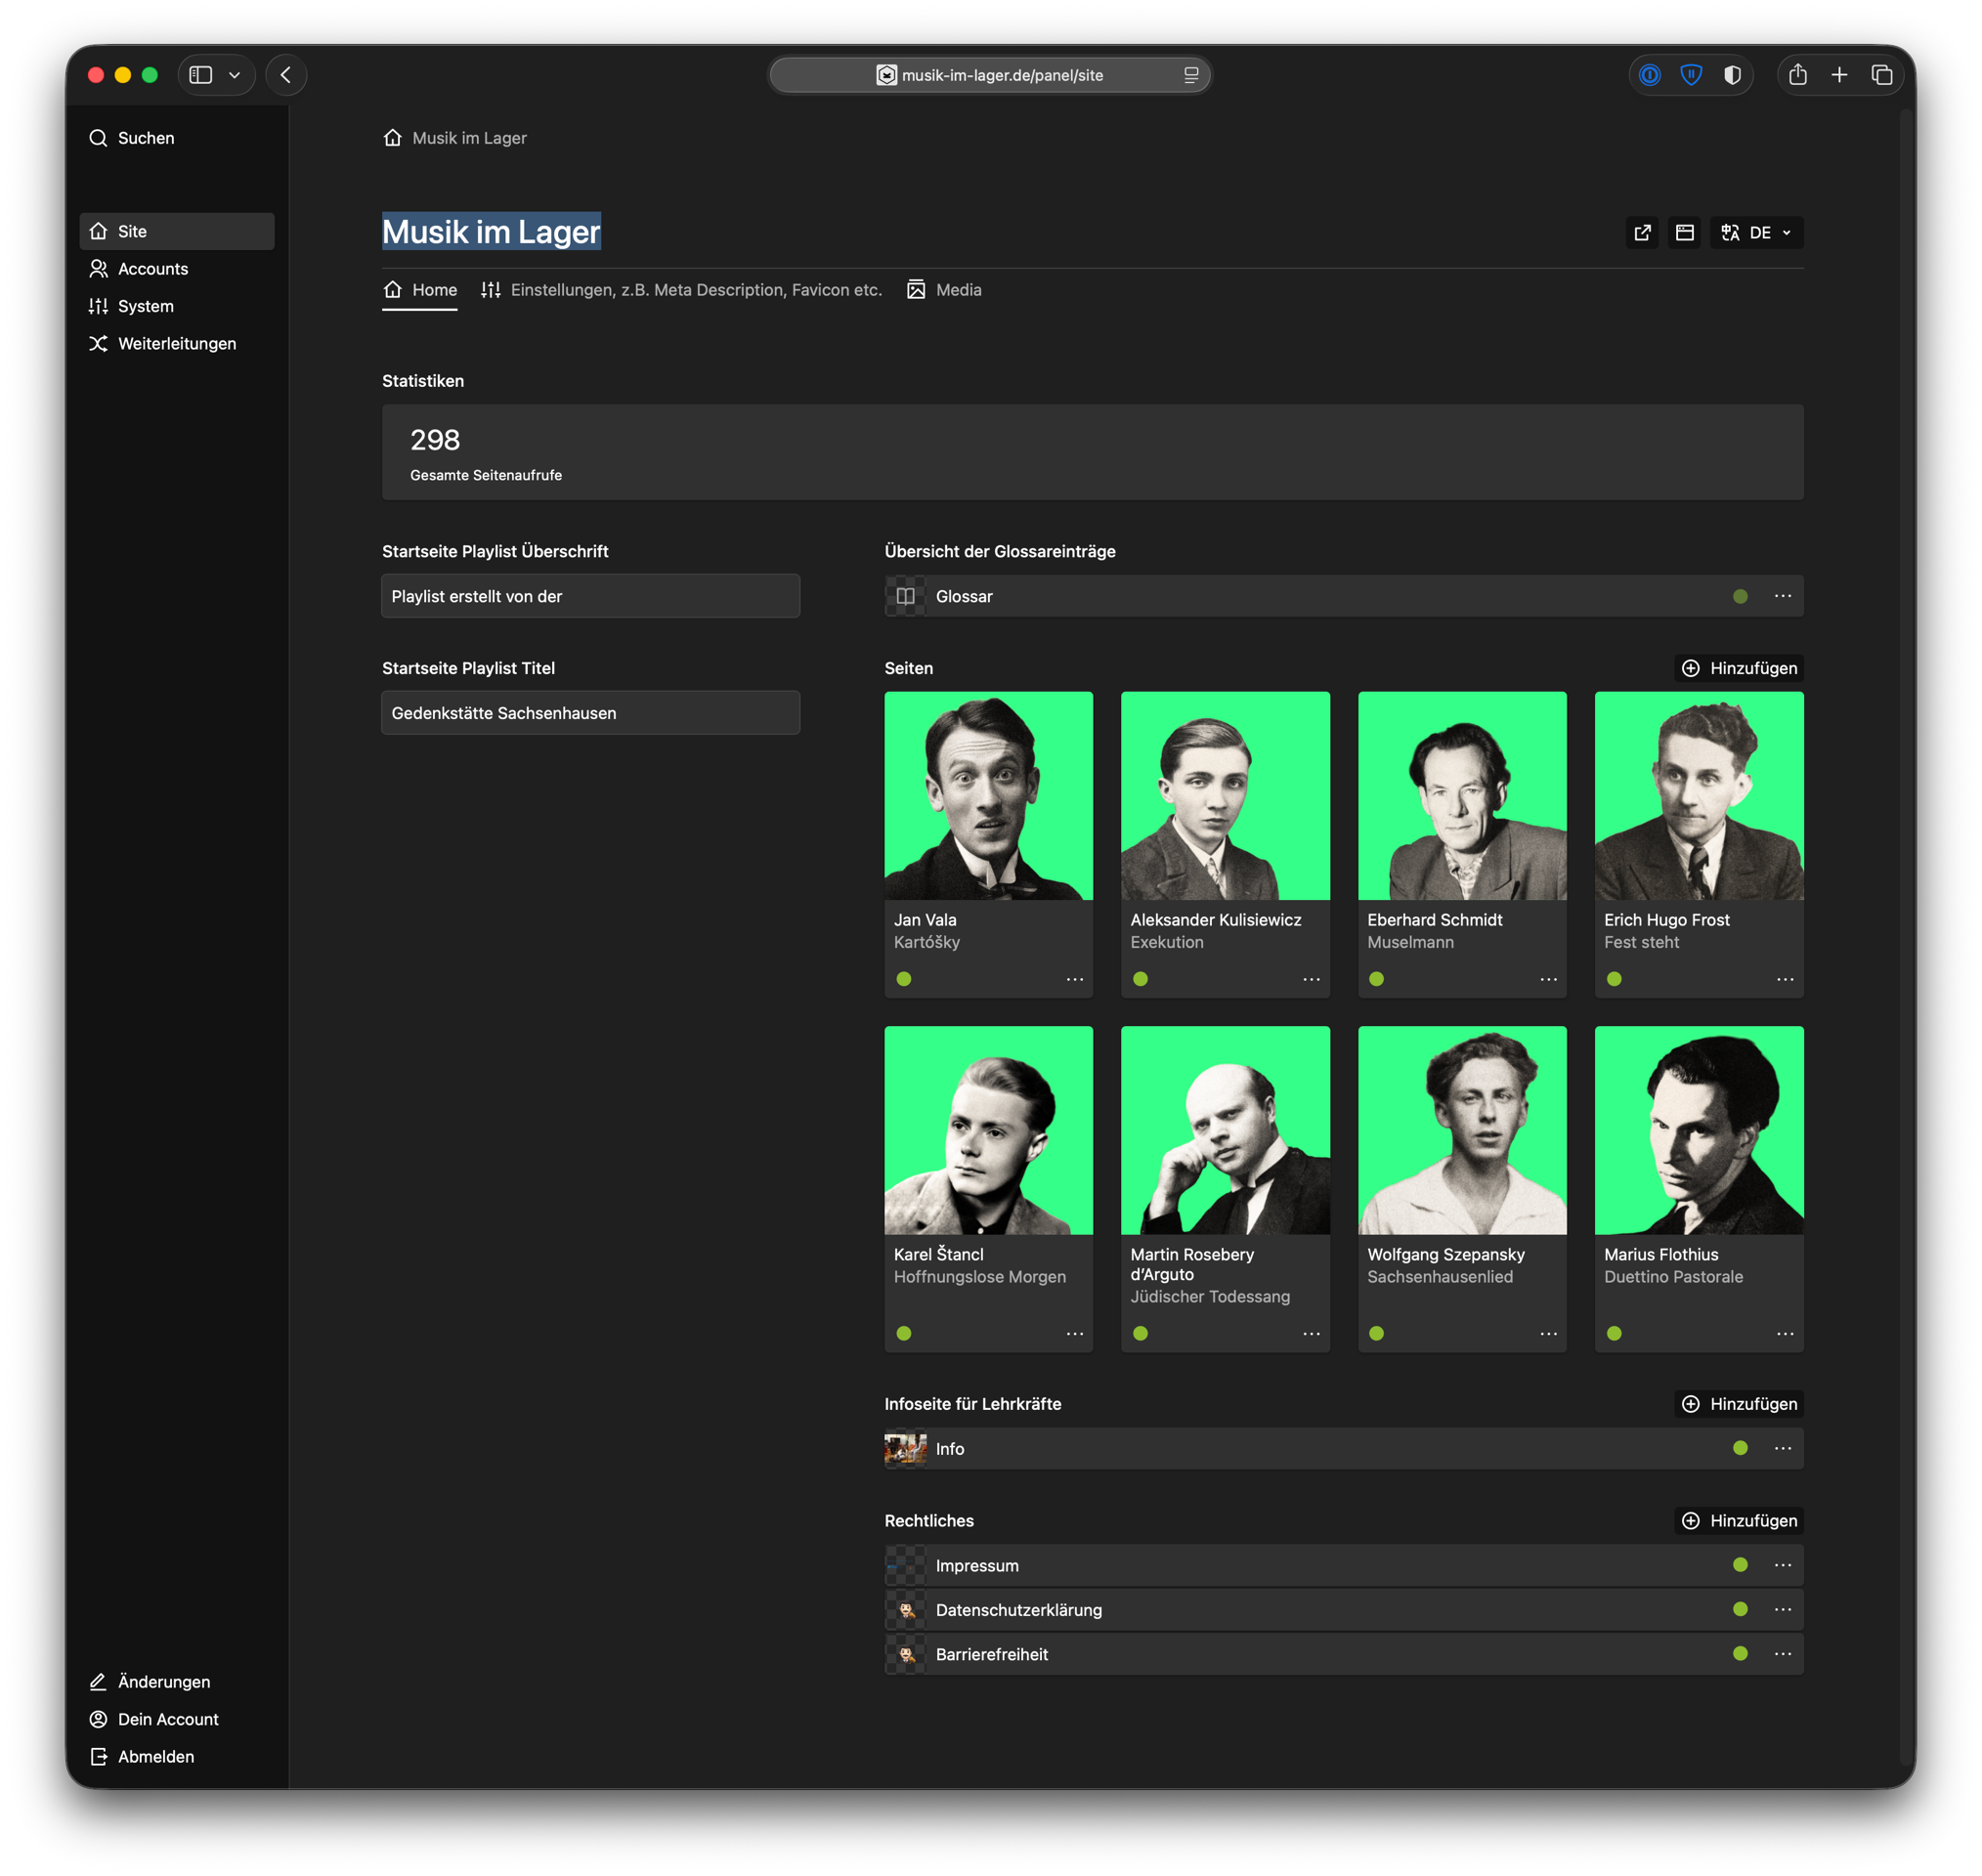Viewport: 1982px width, 1876px height.
Task: Toggle status dot on Jan Vala card
Action: pyautogui.click(x=904, y=979)
